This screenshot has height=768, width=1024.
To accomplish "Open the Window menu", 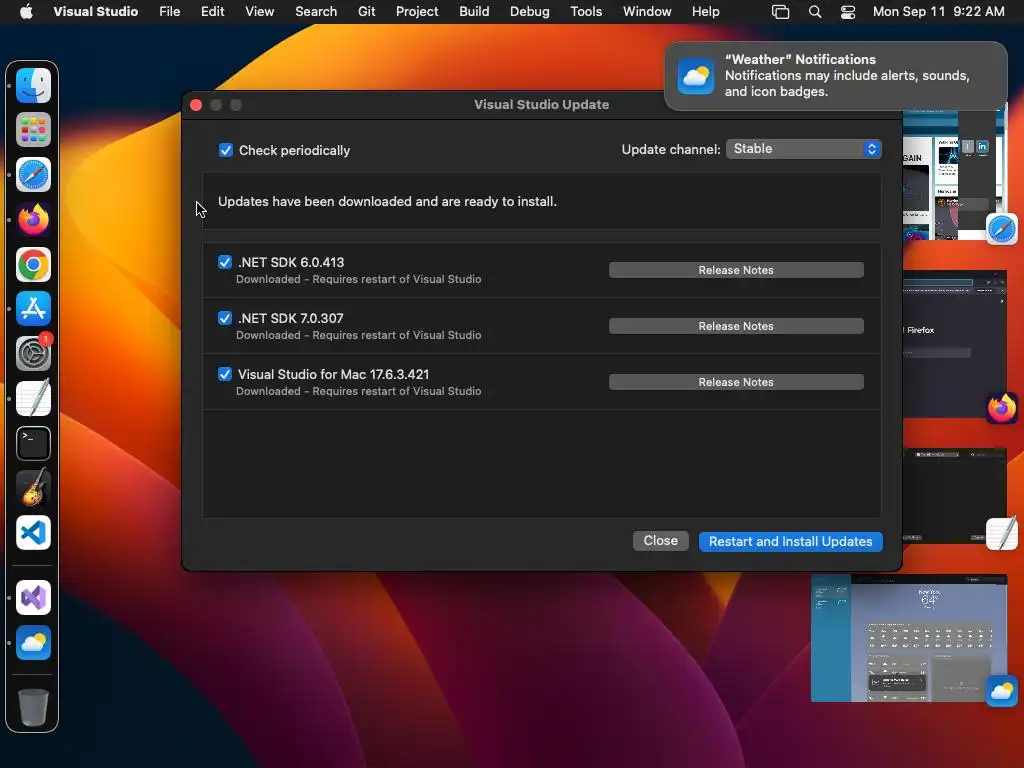I will coord(647,11).
